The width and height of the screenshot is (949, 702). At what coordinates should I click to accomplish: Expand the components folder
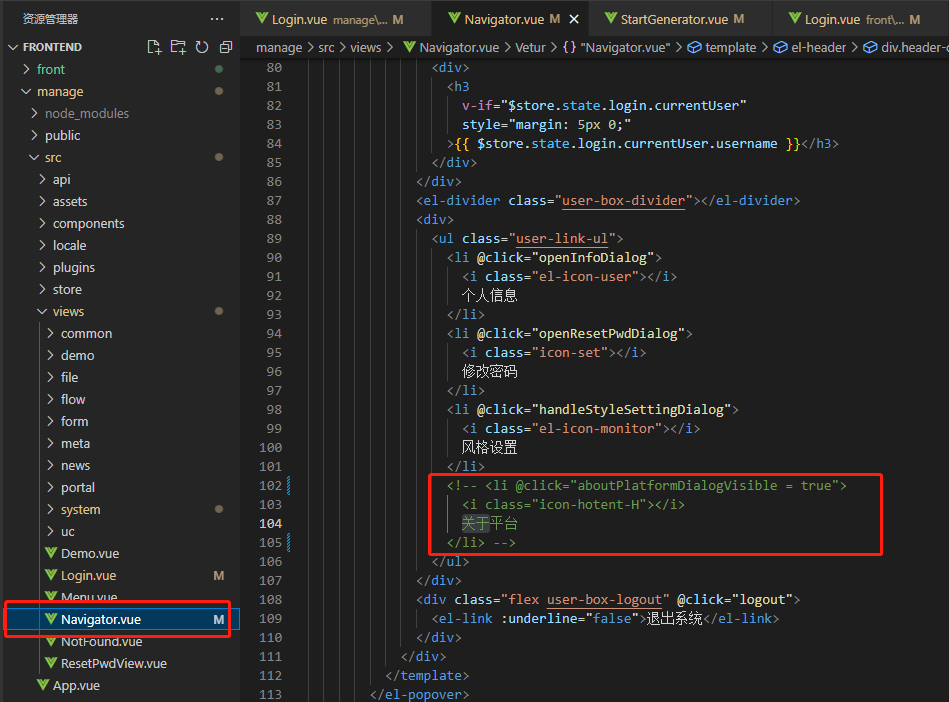point(88,223)
